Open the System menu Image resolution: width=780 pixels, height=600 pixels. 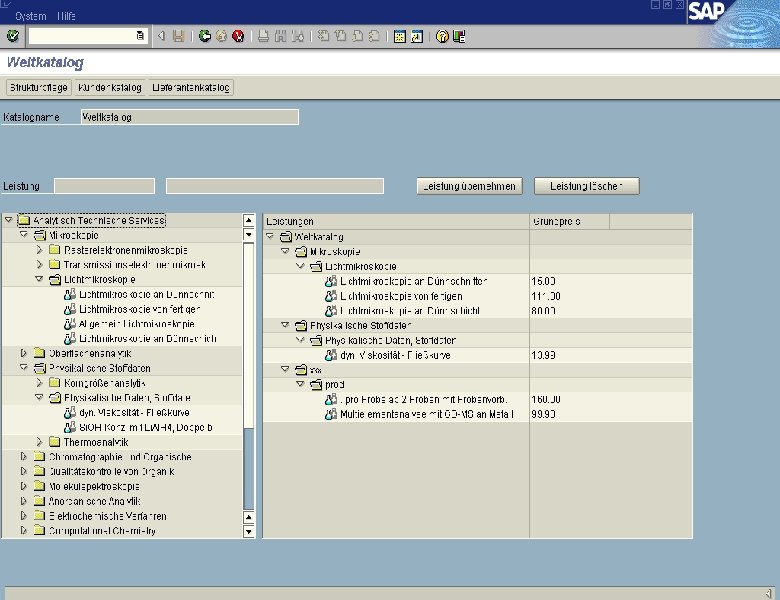coord(30,16)
